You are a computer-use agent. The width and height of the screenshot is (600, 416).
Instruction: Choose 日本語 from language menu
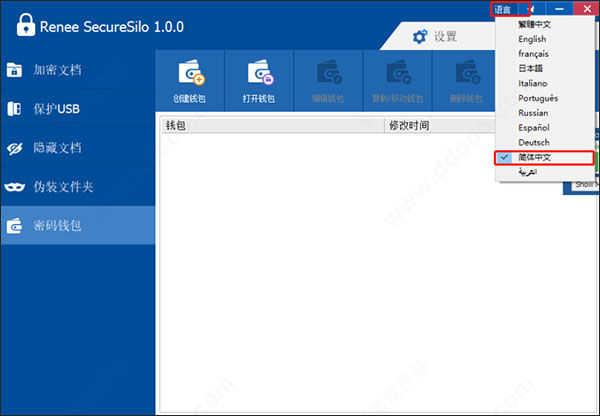545,69
